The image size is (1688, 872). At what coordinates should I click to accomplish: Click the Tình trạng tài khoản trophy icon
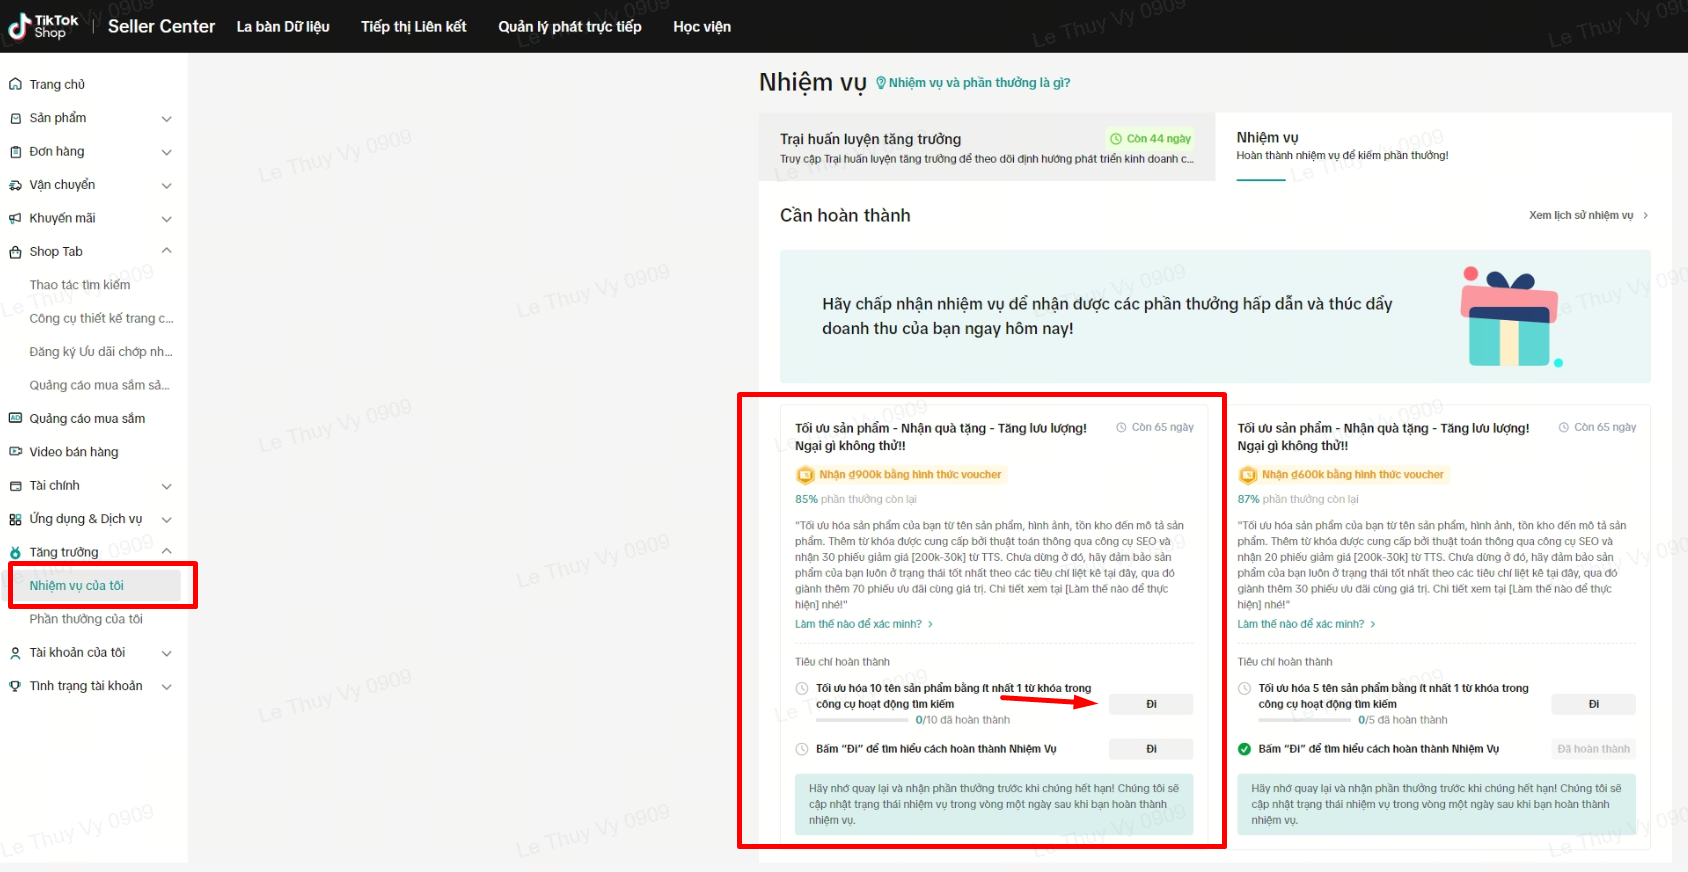click(15, 686)
